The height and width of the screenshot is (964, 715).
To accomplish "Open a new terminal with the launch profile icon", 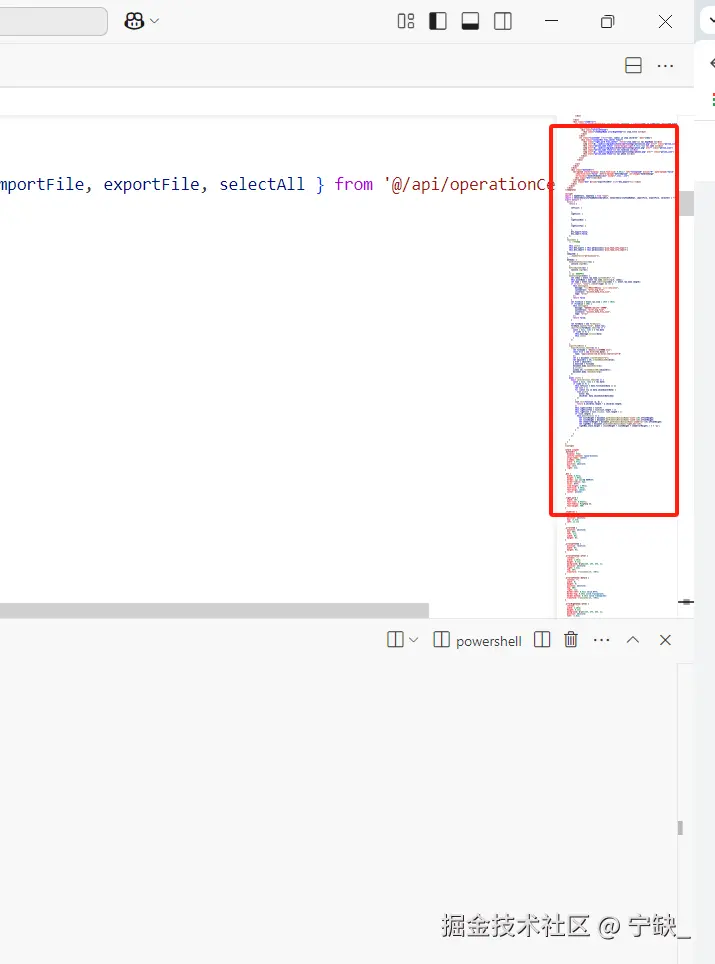I will pos(395,640).
